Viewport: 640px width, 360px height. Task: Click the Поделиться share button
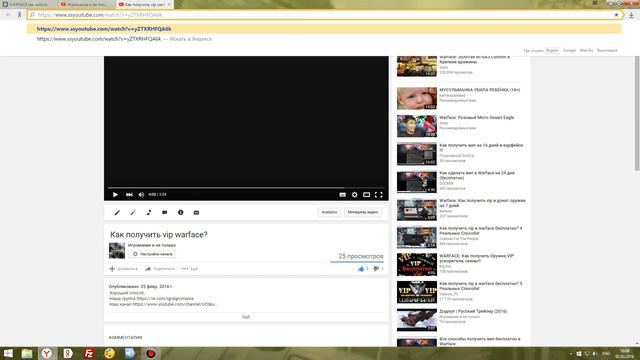point(160,269)
